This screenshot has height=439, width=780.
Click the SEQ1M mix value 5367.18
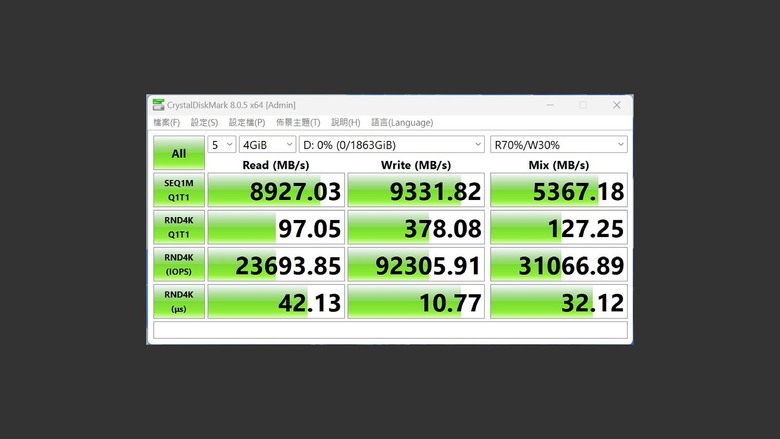[559, 190]
